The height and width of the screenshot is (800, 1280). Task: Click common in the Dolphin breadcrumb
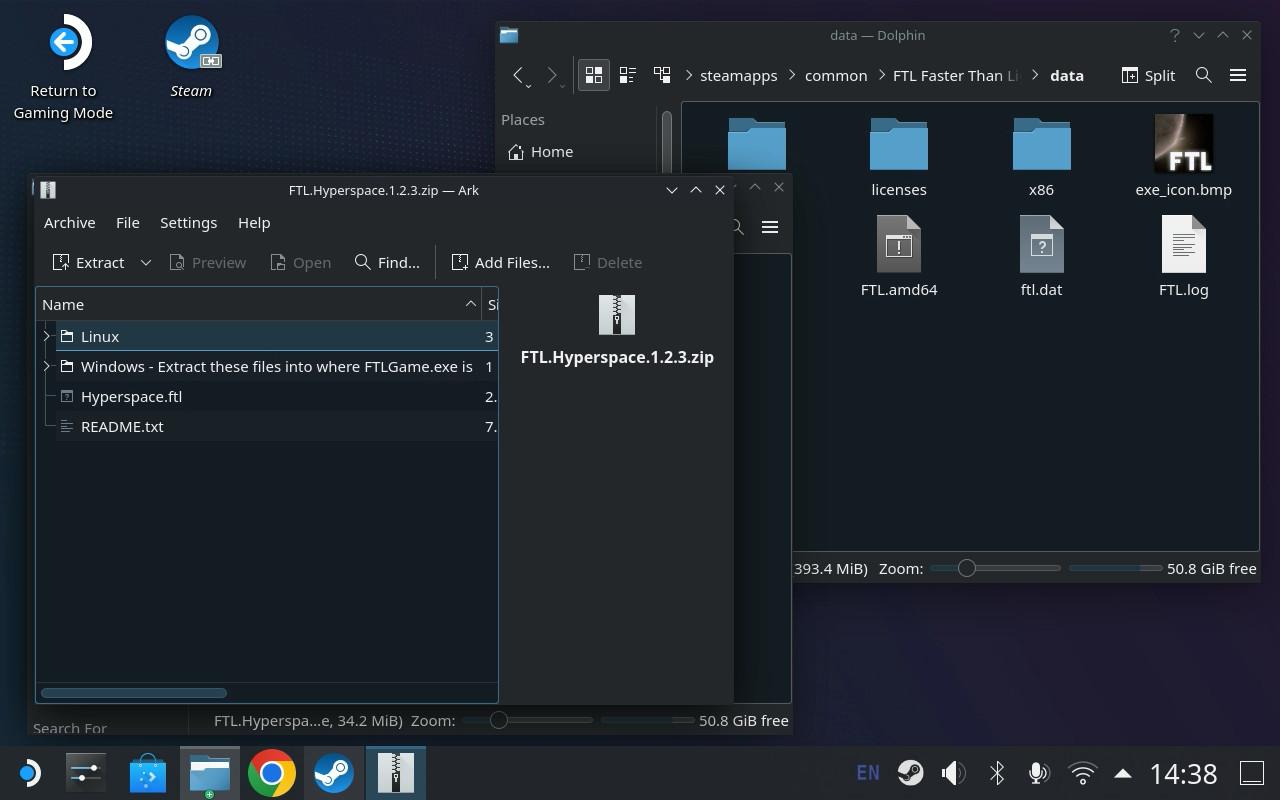click(x=836, y=75)
